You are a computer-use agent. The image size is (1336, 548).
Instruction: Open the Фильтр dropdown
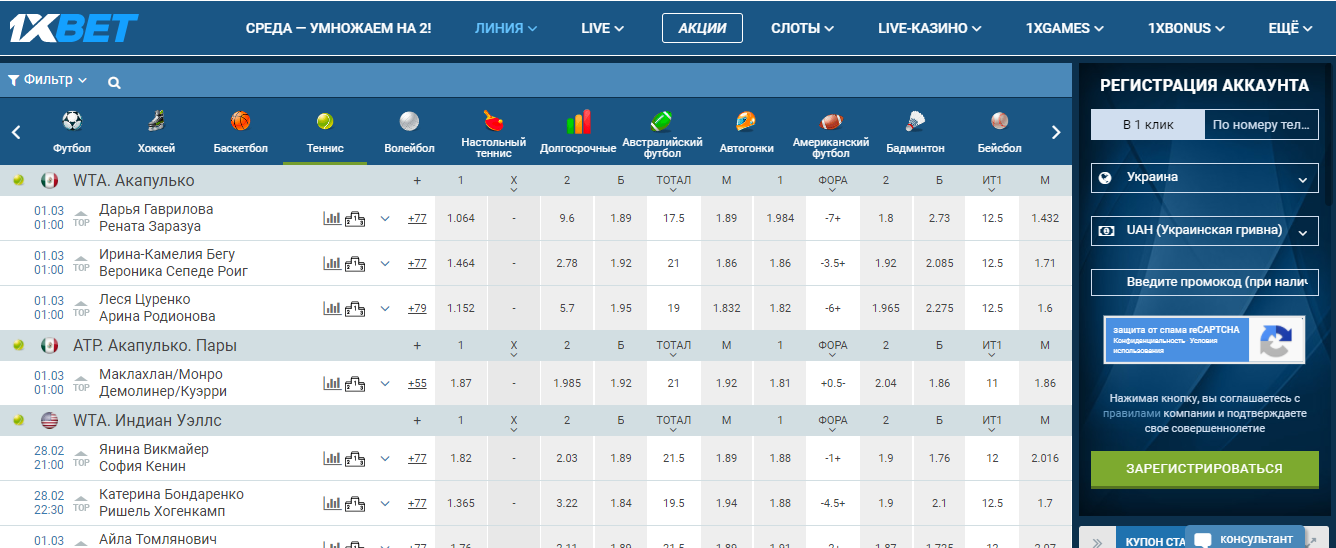[47, 80]
